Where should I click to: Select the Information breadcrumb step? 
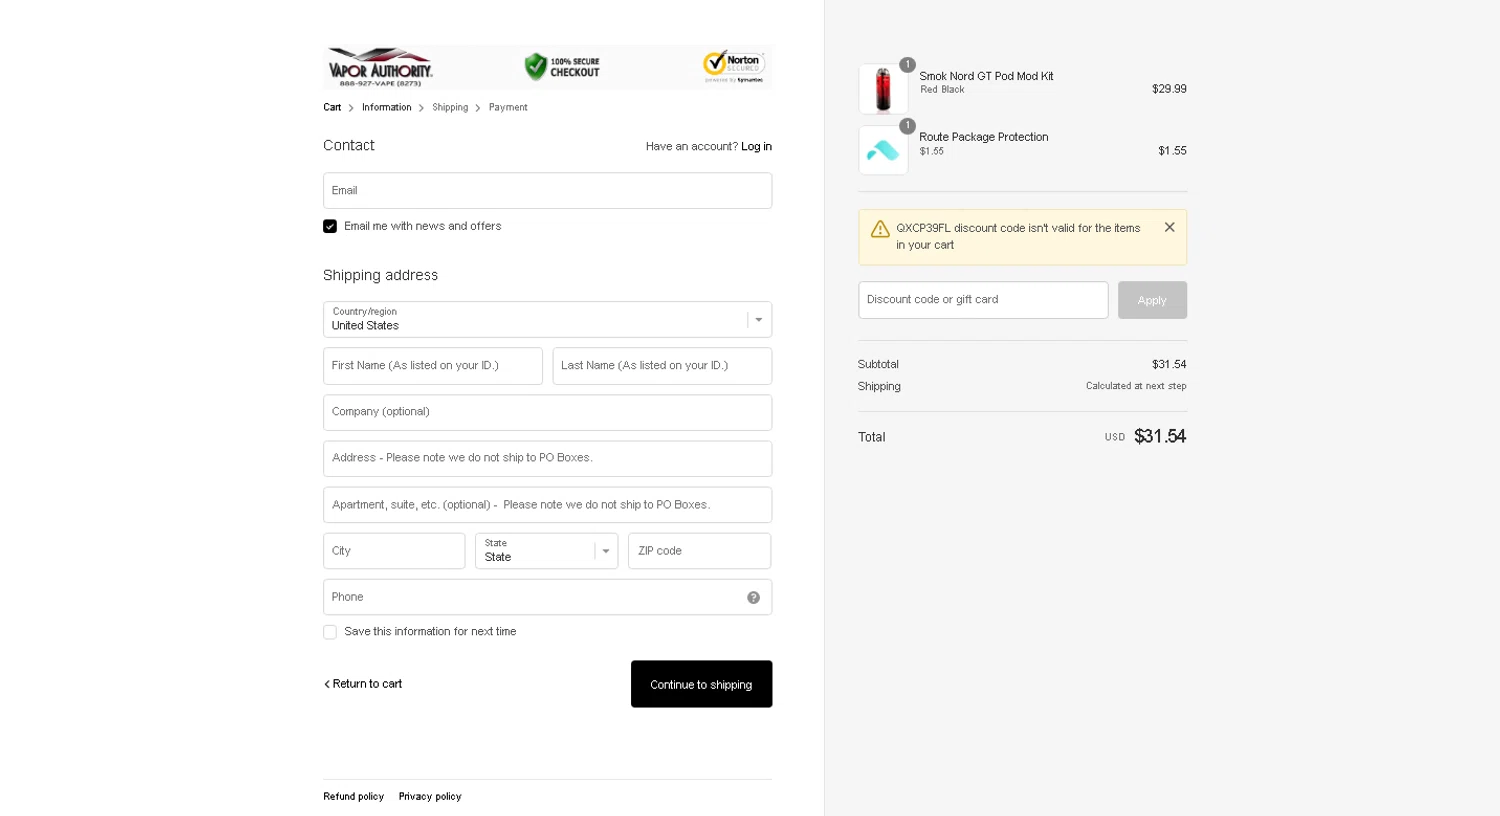pos(386,108)
